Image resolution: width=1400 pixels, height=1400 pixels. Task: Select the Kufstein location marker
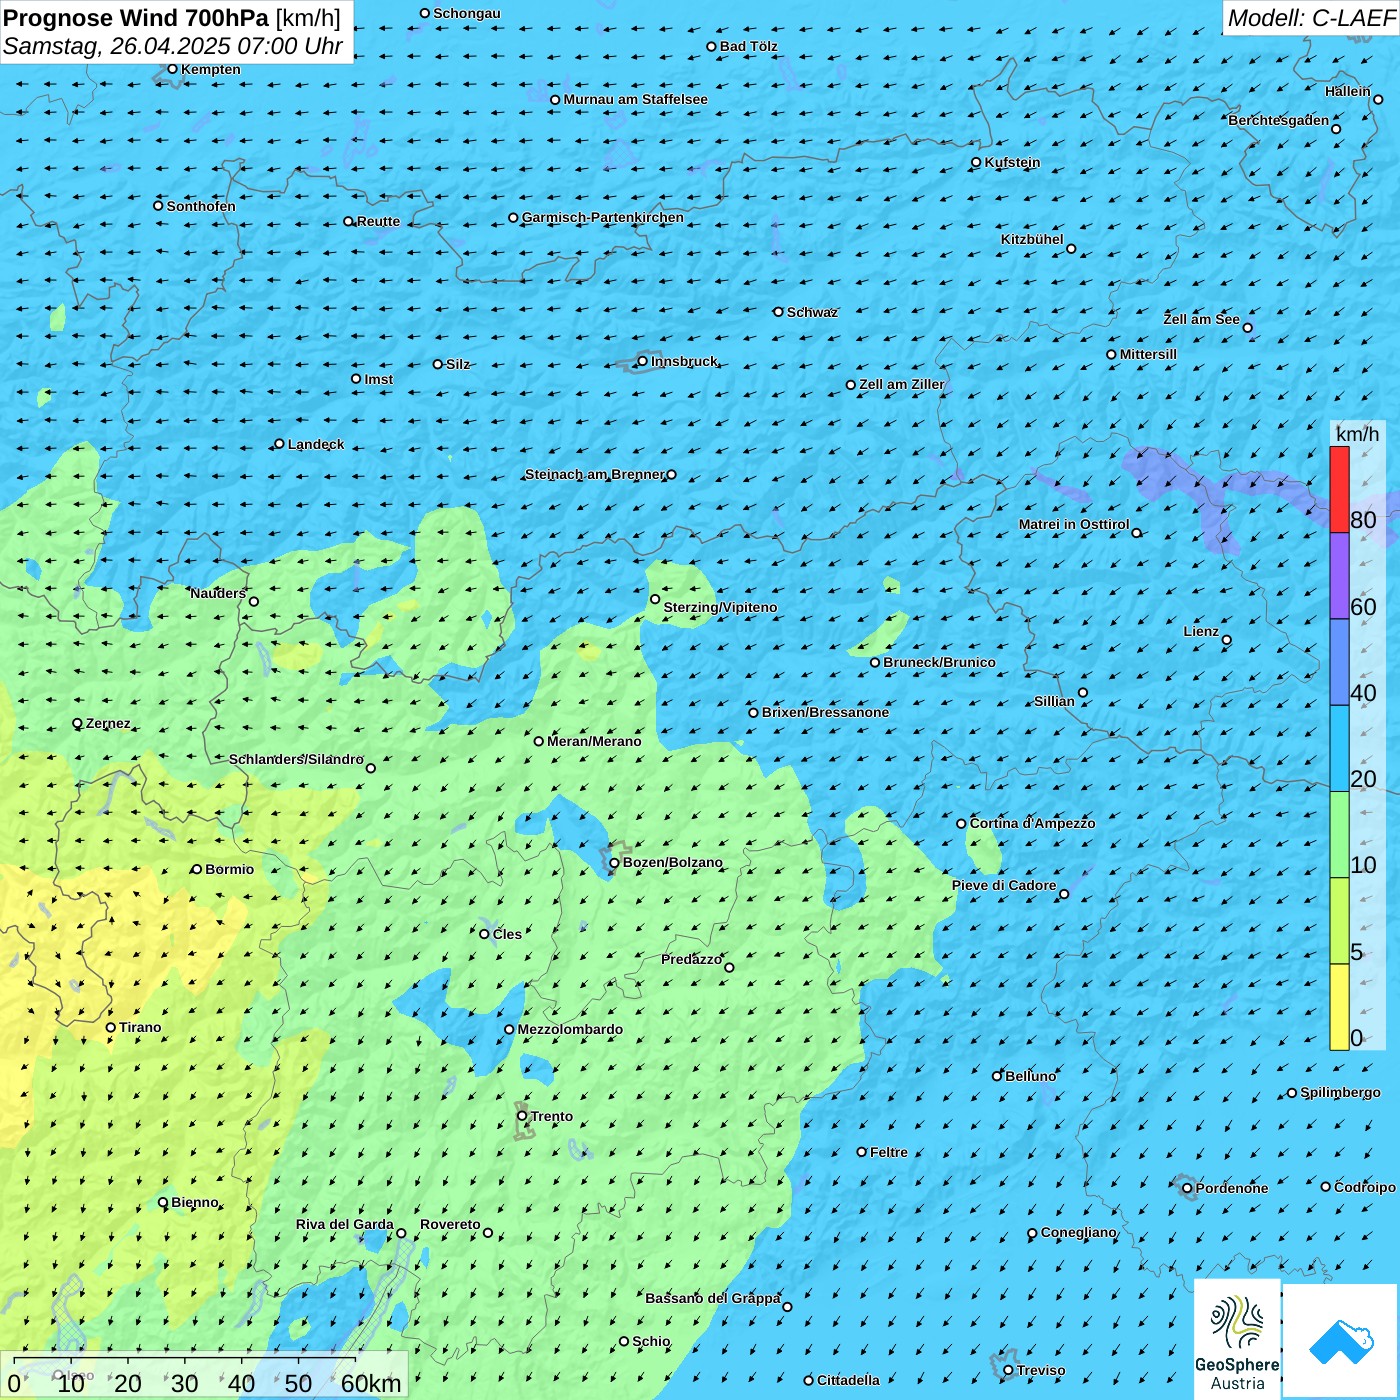976,162
